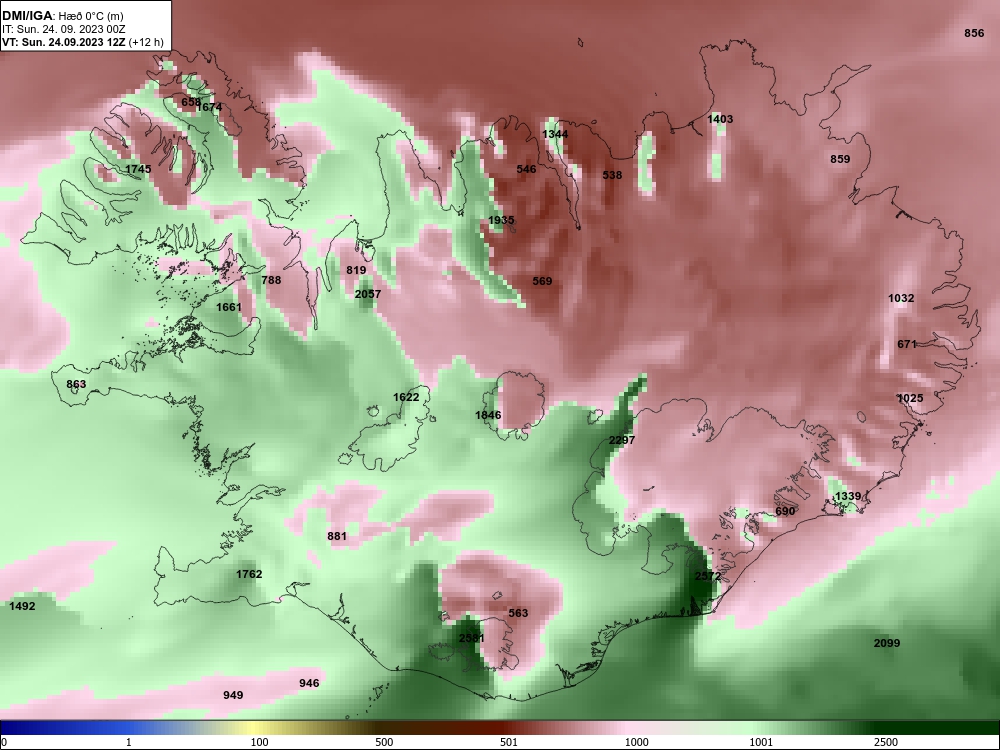This screenshot has height=750, width=1000.
Task: Click the number 1339
Action: tap(848, 496)
